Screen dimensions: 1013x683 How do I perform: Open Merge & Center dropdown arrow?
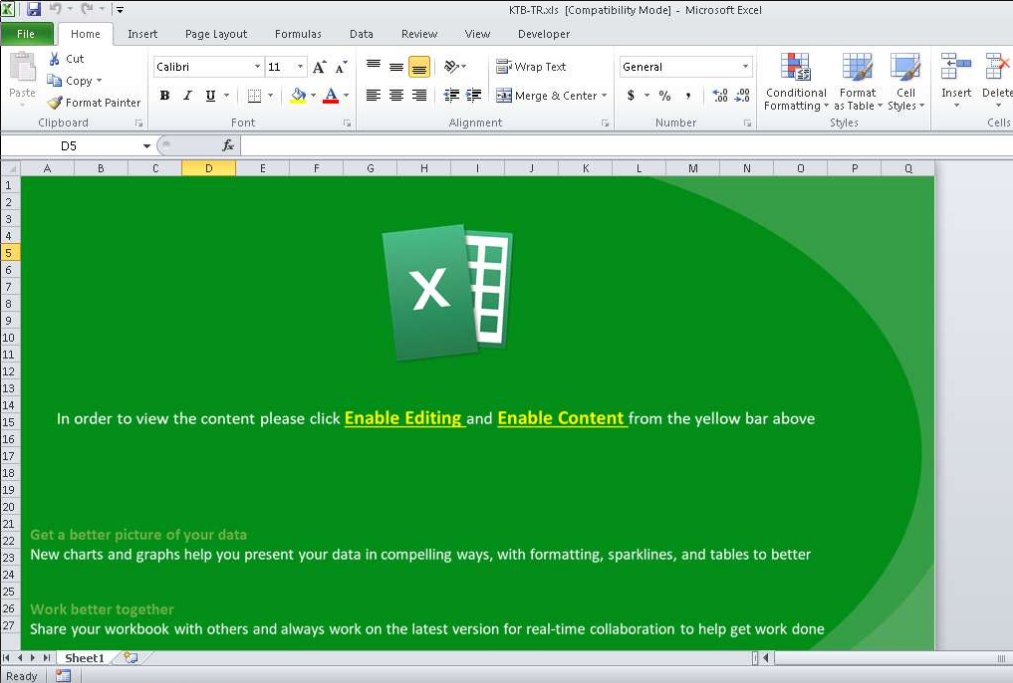[x=605, y=96]
